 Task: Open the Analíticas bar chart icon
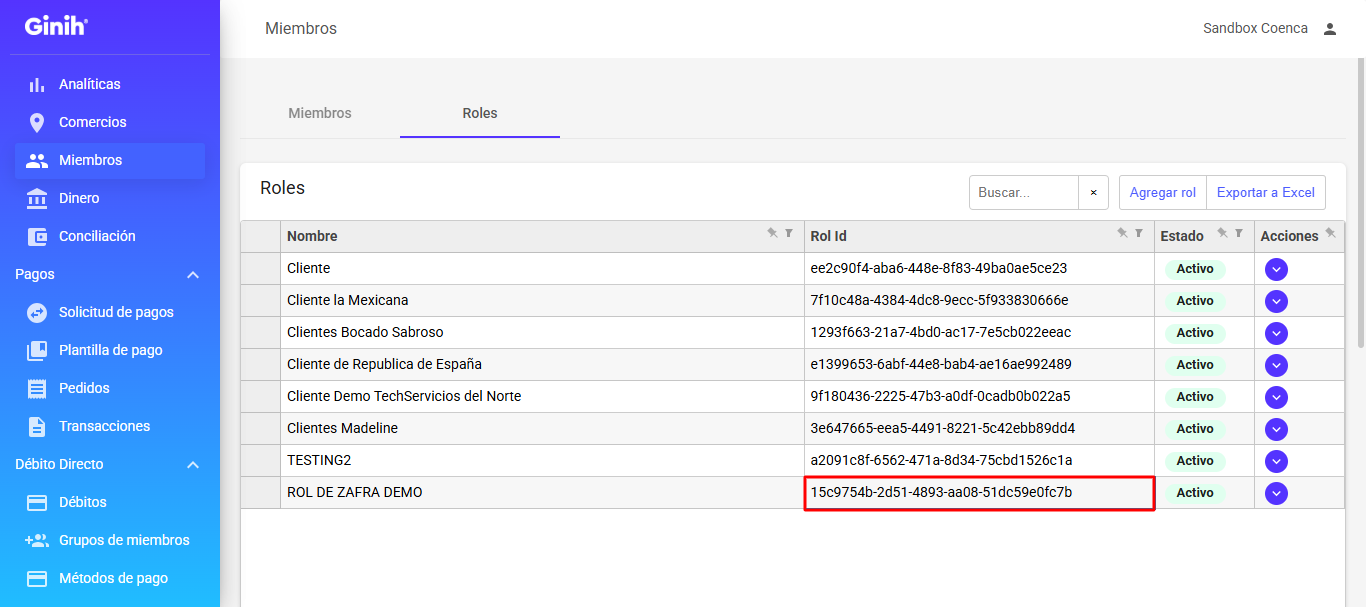click(x=37, y=84)
